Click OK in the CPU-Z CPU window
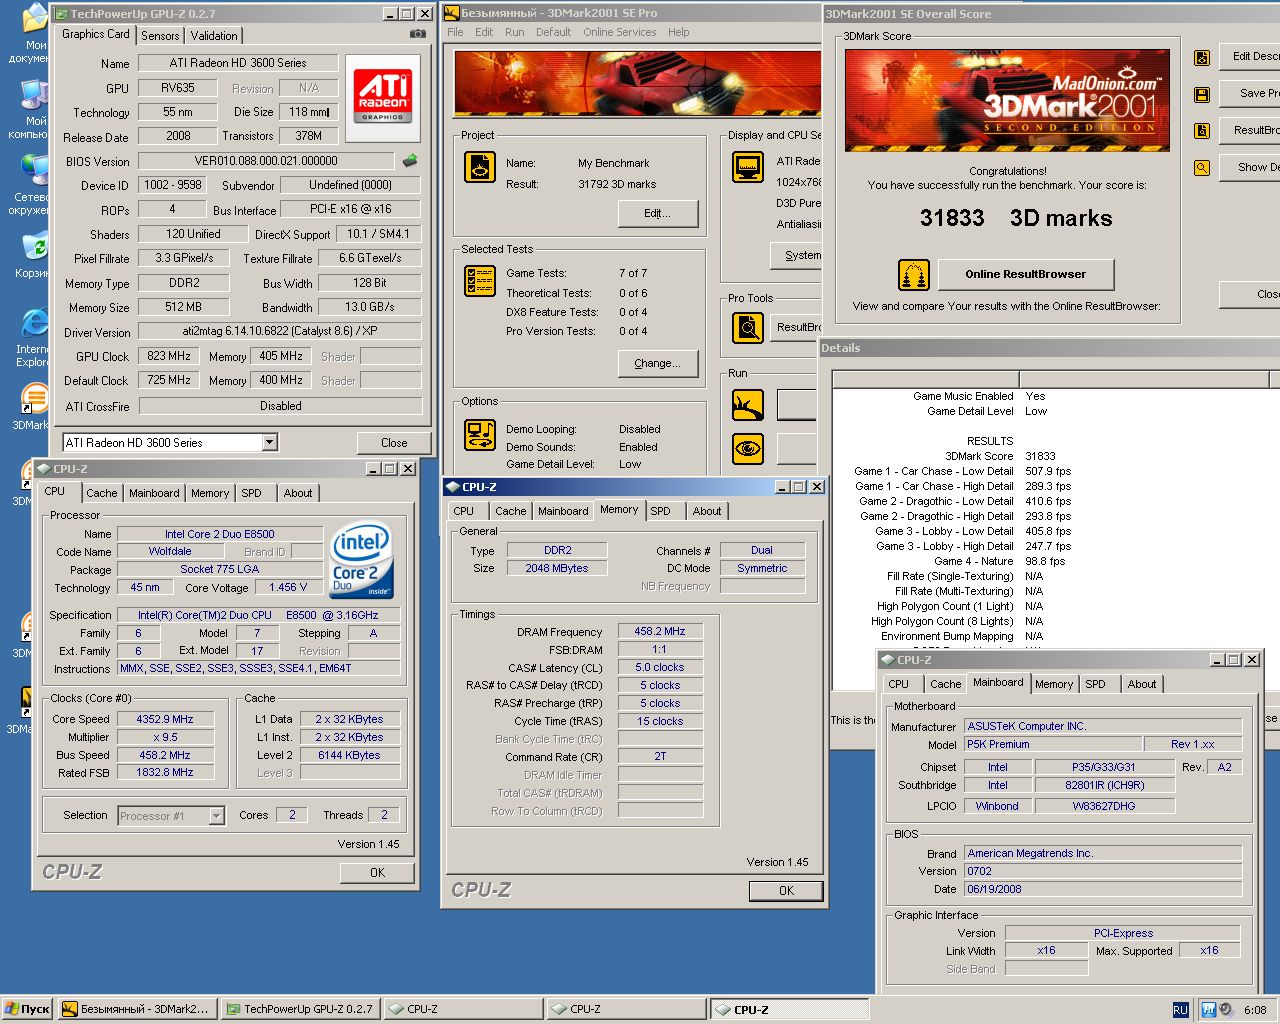Image resolution: width=1280 pixels, height=1024 pixels. click(x=377, y=872)
